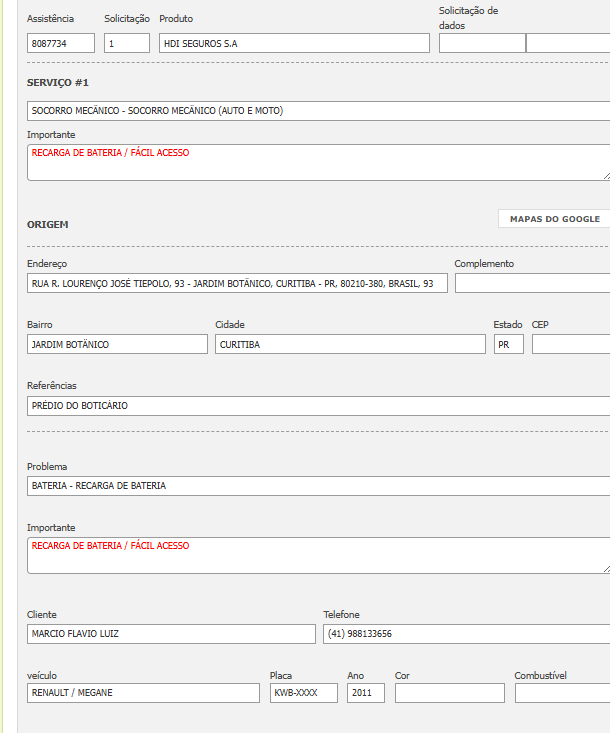Focus the Assistência number field
The height and width of the screenshot is (733, 610).
[61, 43]
